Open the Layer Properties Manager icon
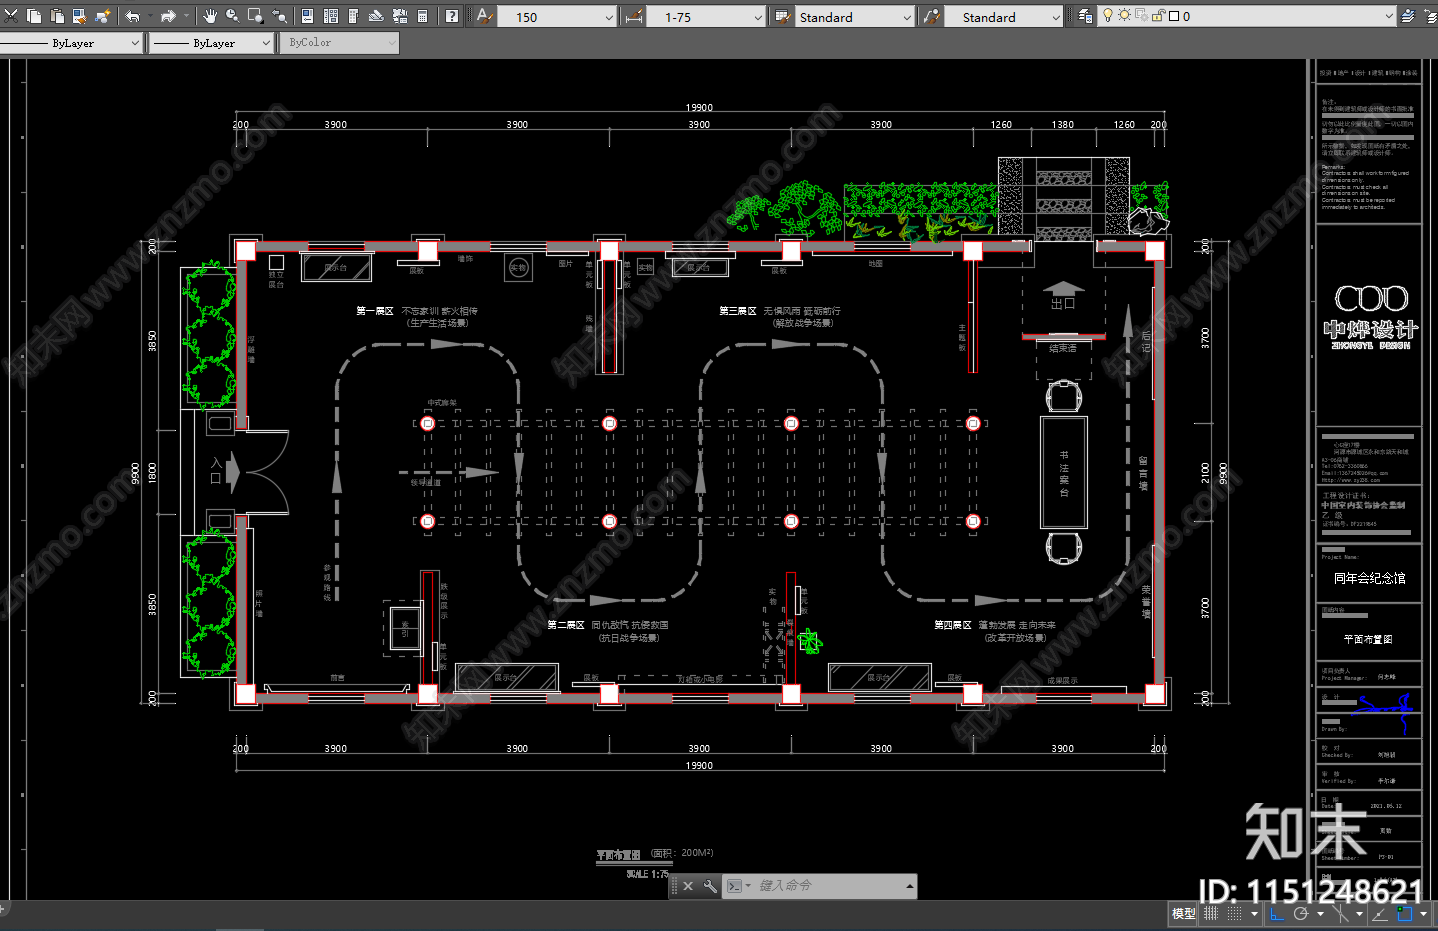This screenshot has height=931, width=1438. pos(1085,16)
